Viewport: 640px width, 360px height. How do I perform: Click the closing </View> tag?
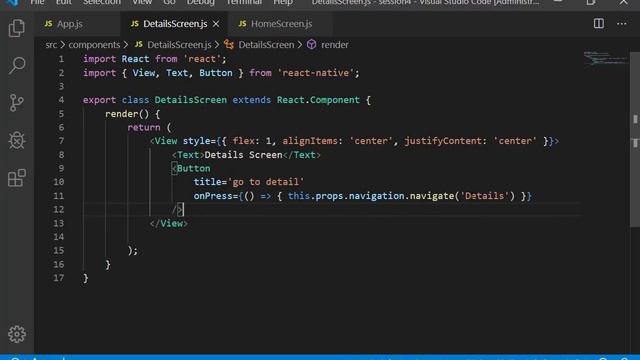click(169, 223)
